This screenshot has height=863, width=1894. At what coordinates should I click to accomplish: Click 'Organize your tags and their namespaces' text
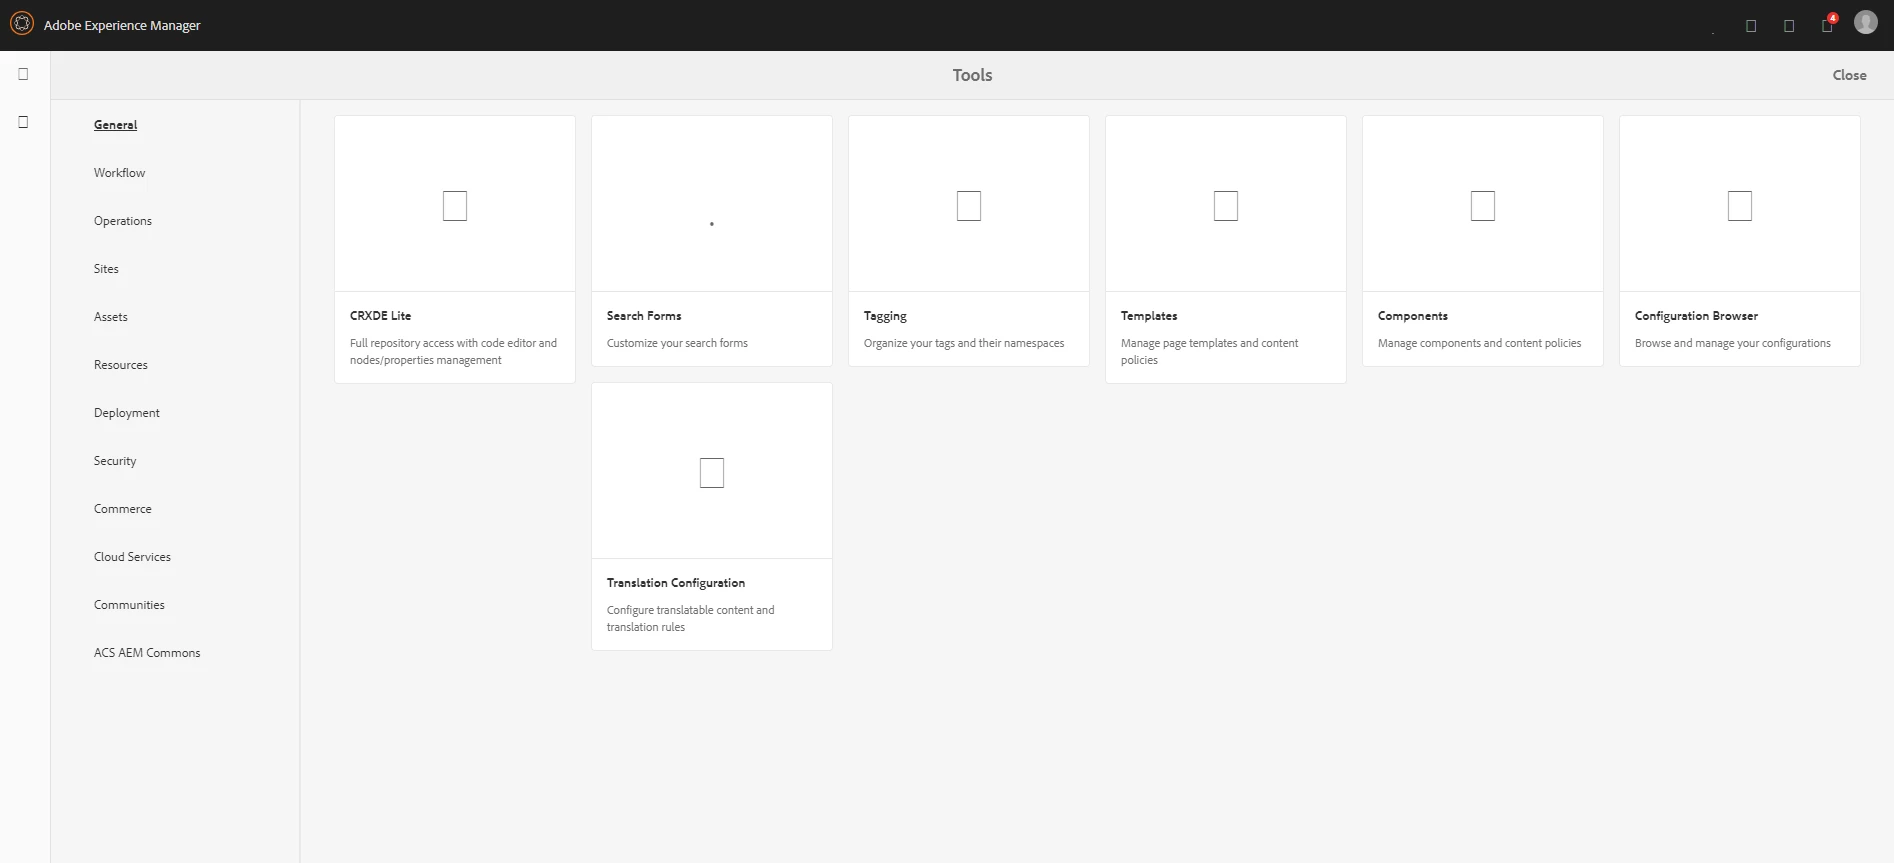(964, 343)
